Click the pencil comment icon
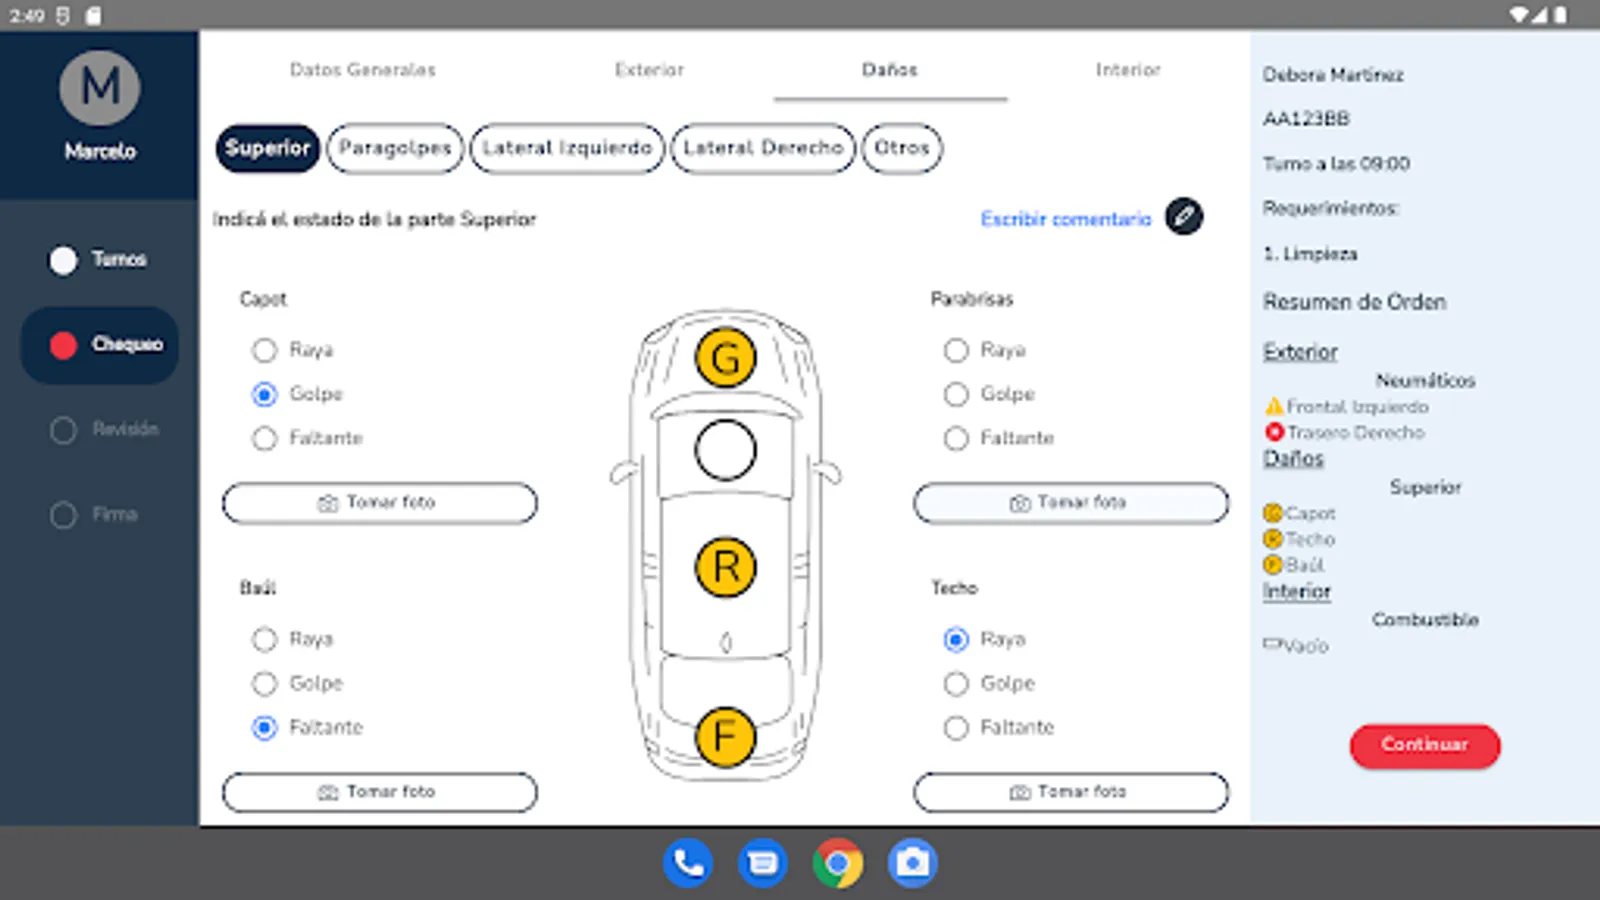This screenshot has width=1600, height=900. point(1184,217)
